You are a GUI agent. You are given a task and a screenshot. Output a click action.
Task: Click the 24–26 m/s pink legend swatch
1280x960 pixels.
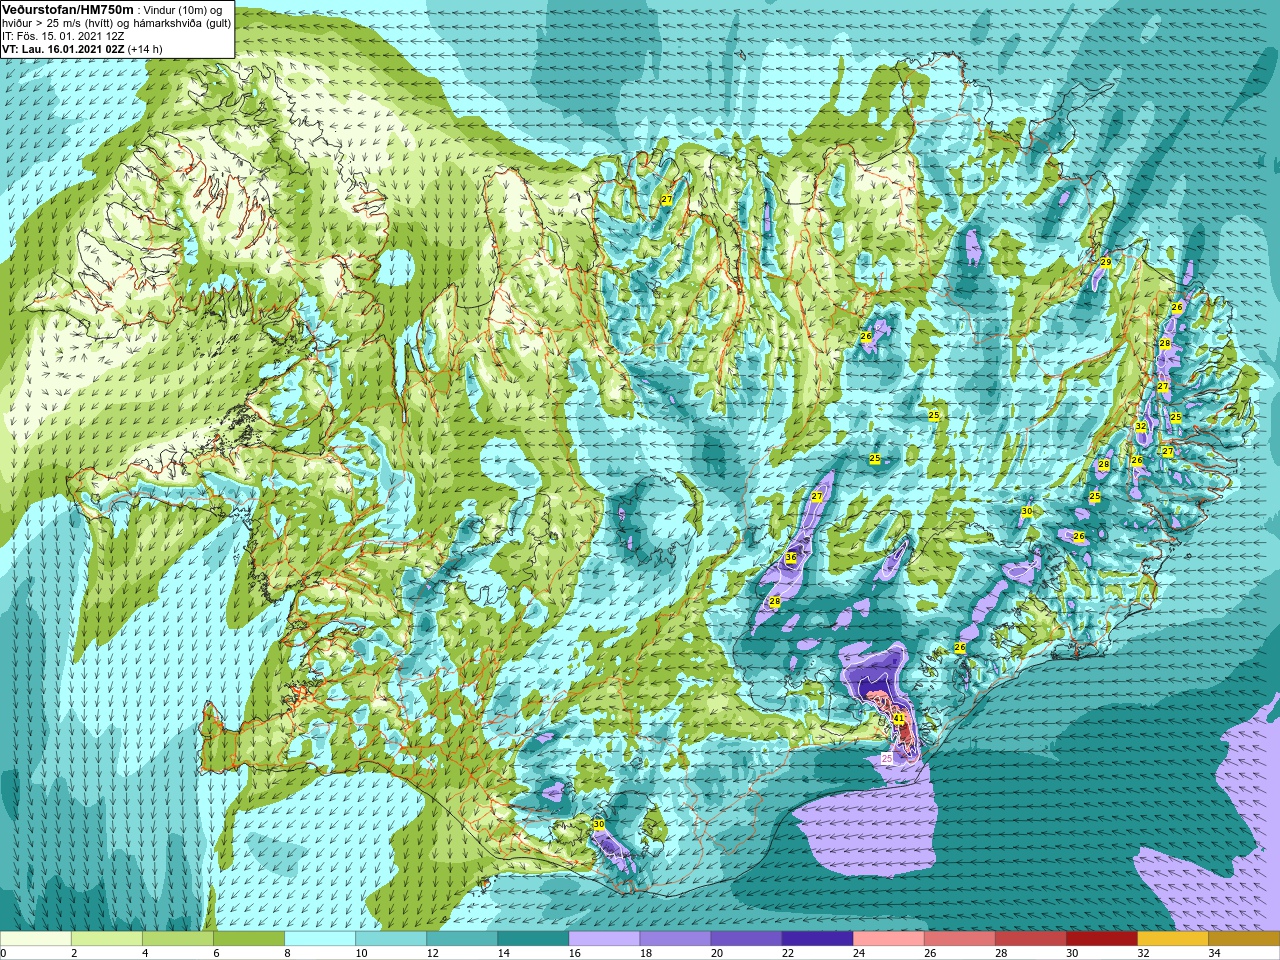pos(888,939)
